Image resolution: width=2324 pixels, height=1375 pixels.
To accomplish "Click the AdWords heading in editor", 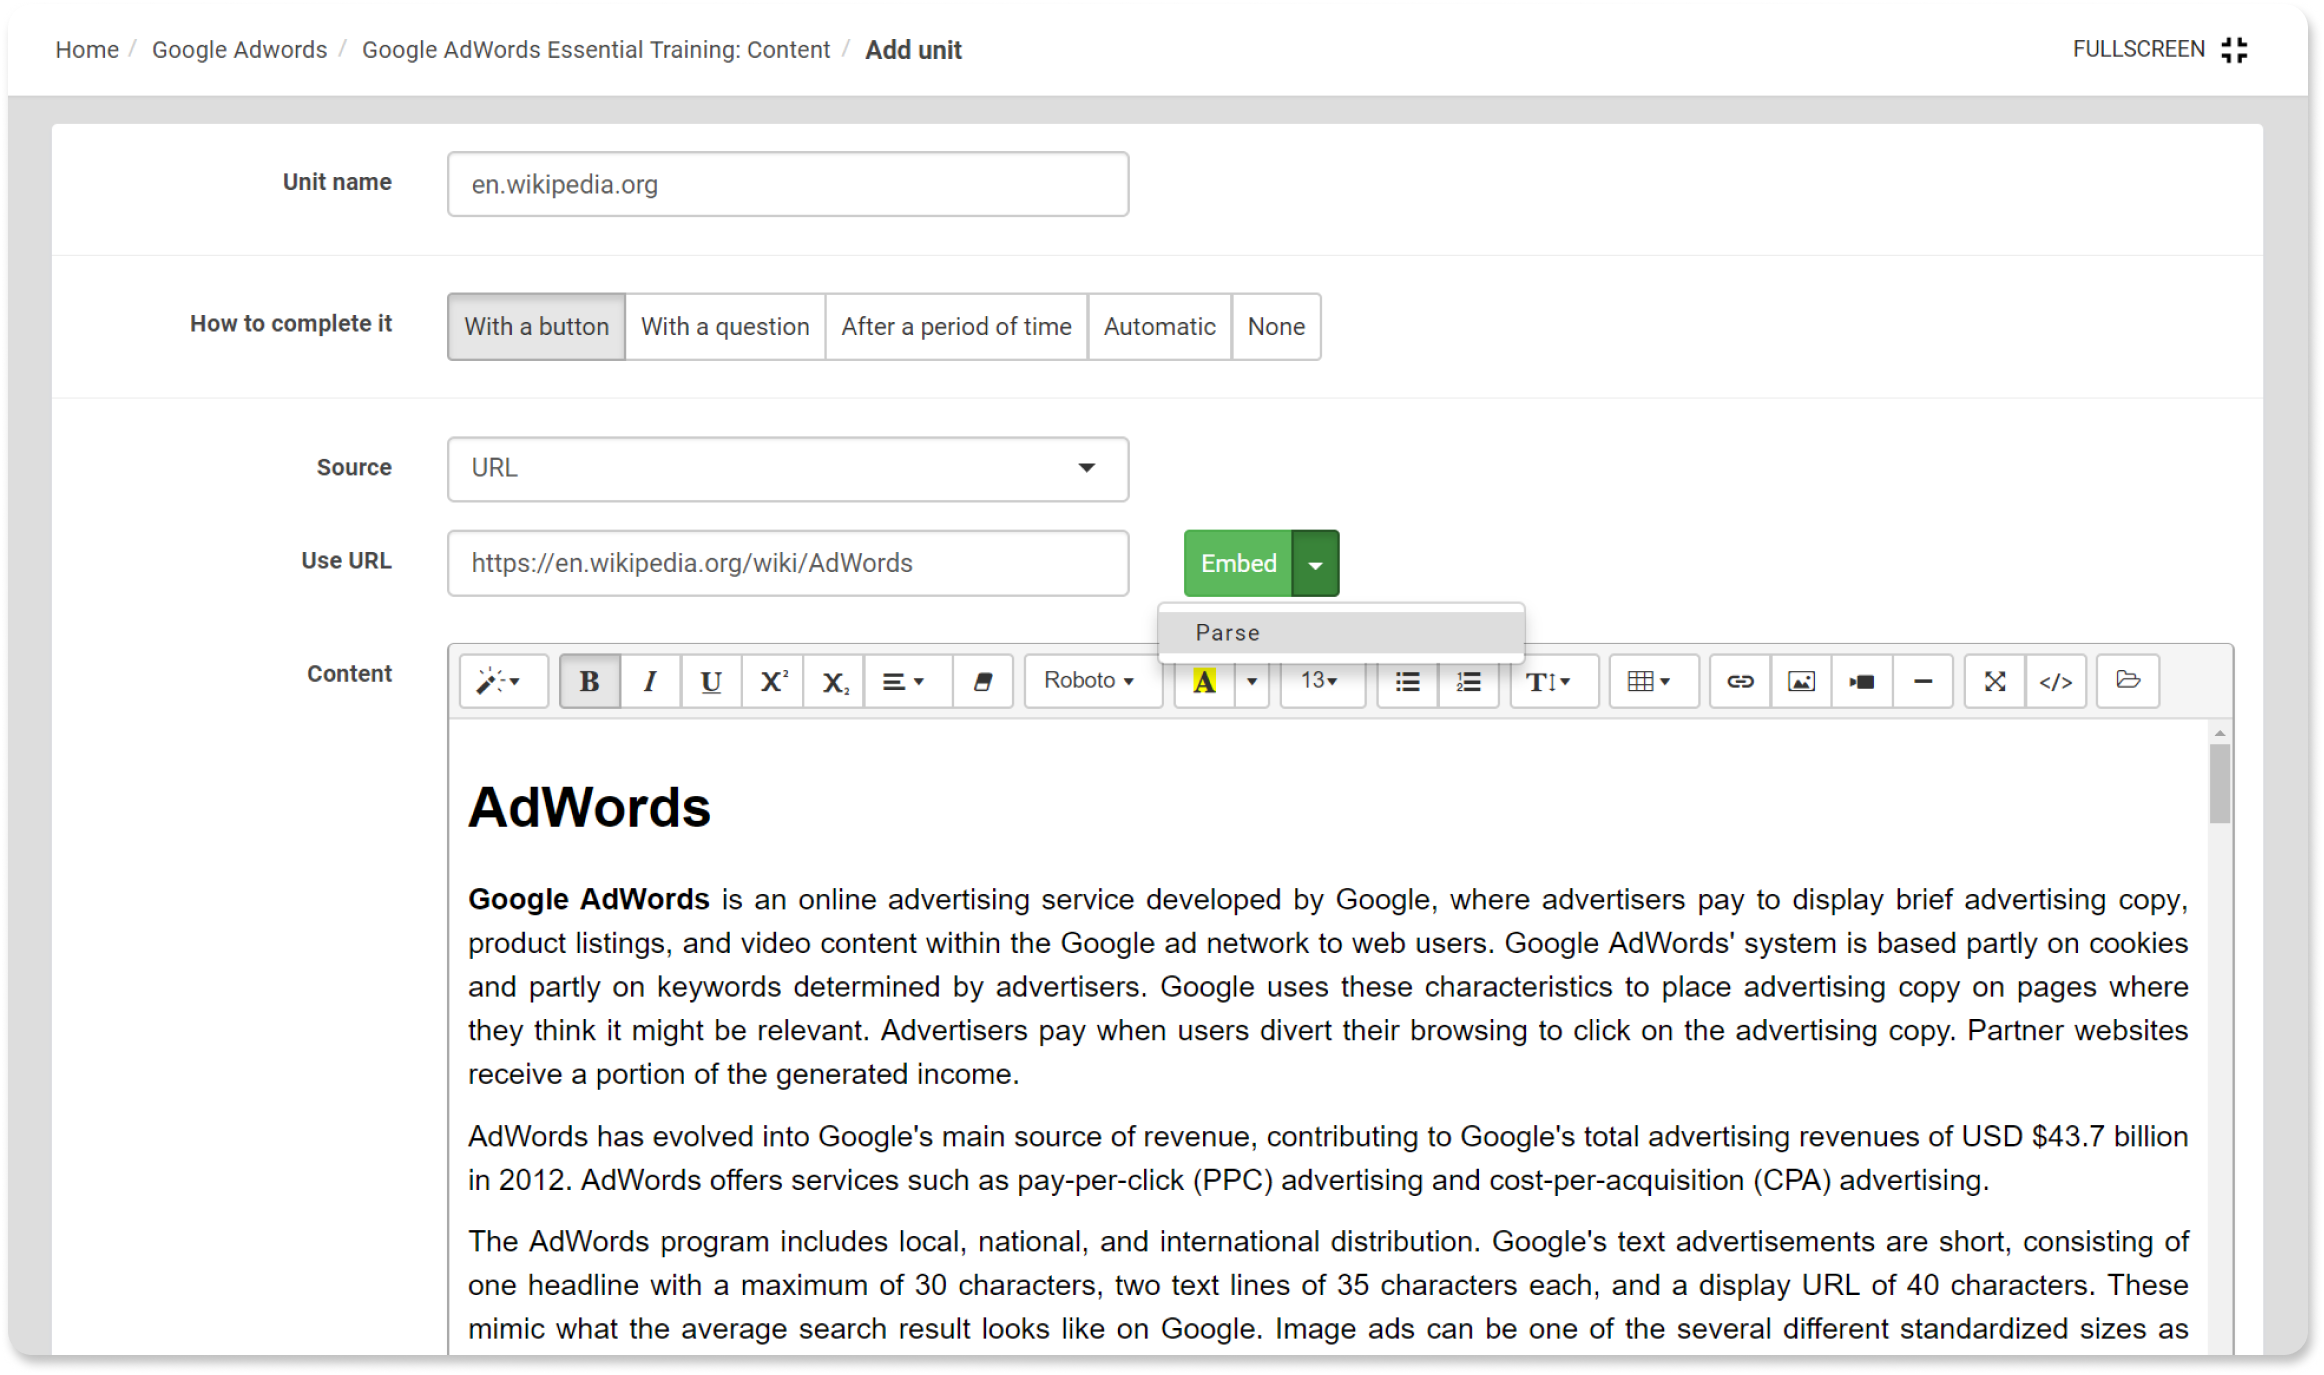I will click(589, 807).
